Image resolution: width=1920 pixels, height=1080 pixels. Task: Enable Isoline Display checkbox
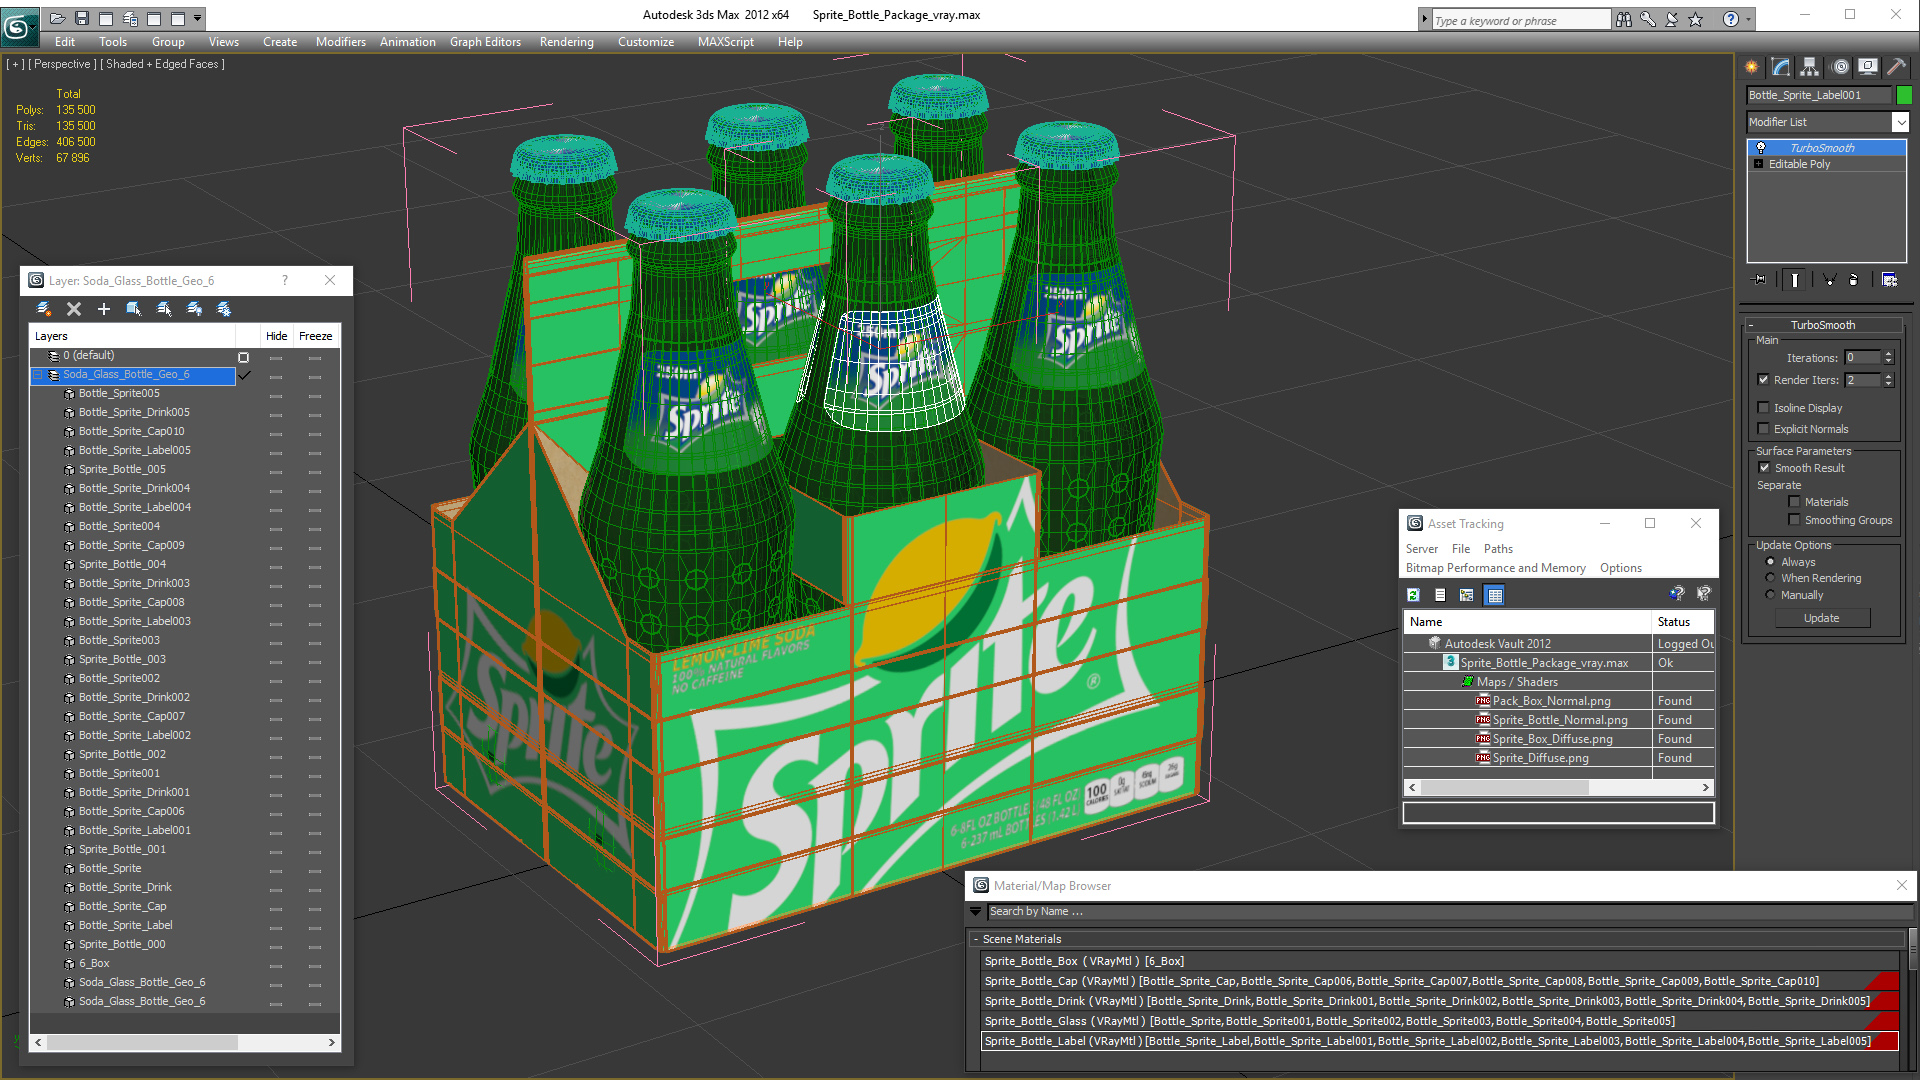[1764, 408]
